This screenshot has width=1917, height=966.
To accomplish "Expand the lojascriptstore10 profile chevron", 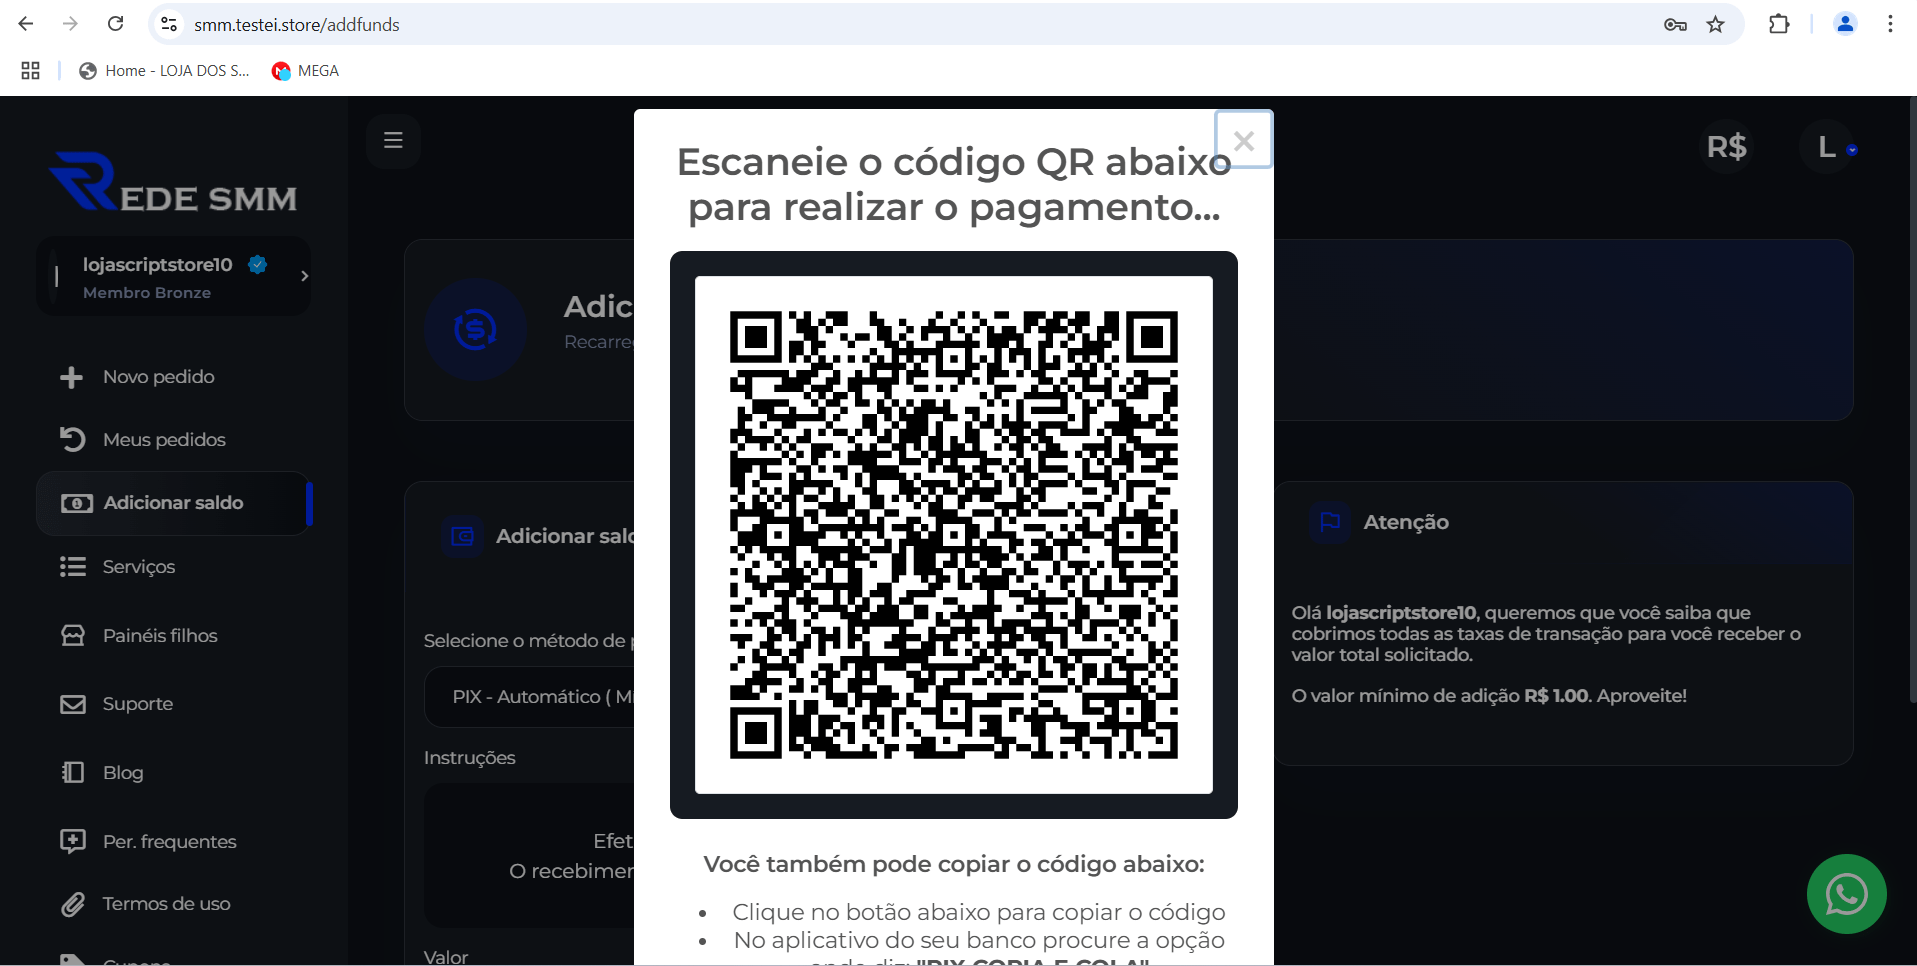I will pyautogui.click(x=304, y=277).
